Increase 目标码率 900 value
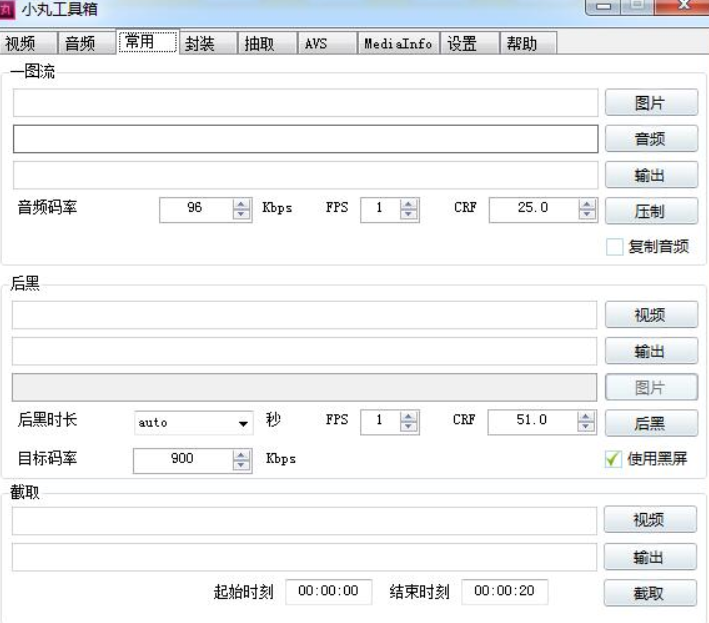 tap(241, 456)
